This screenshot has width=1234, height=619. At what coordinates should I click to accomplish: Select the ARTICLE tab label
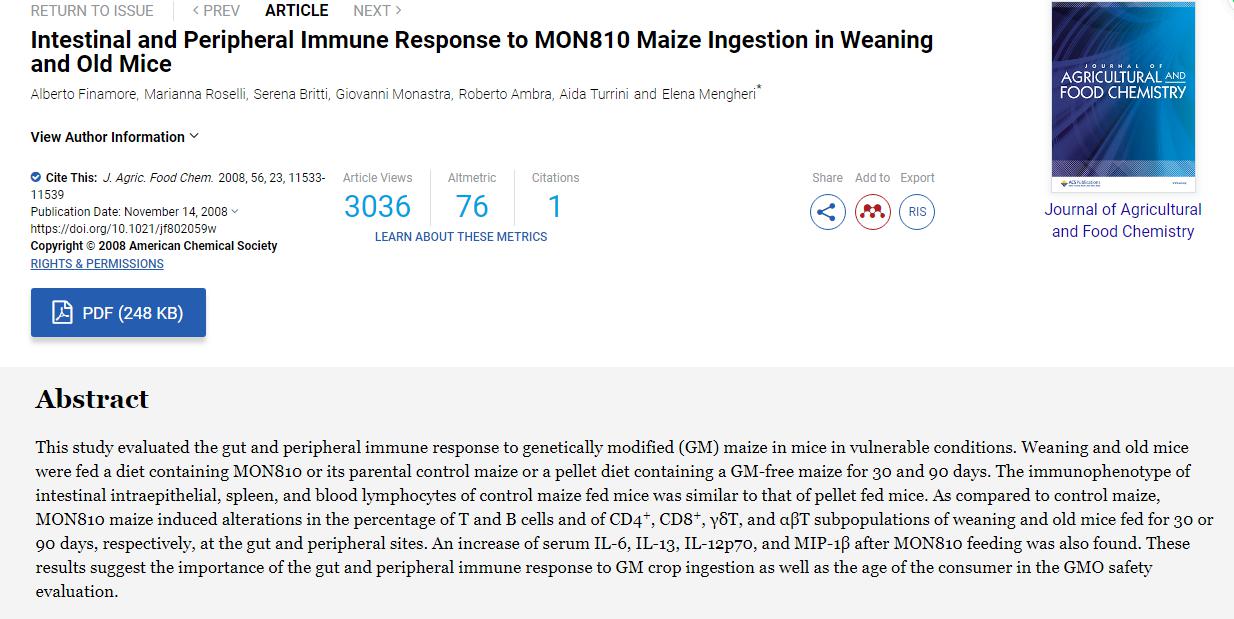coord(296,11)
